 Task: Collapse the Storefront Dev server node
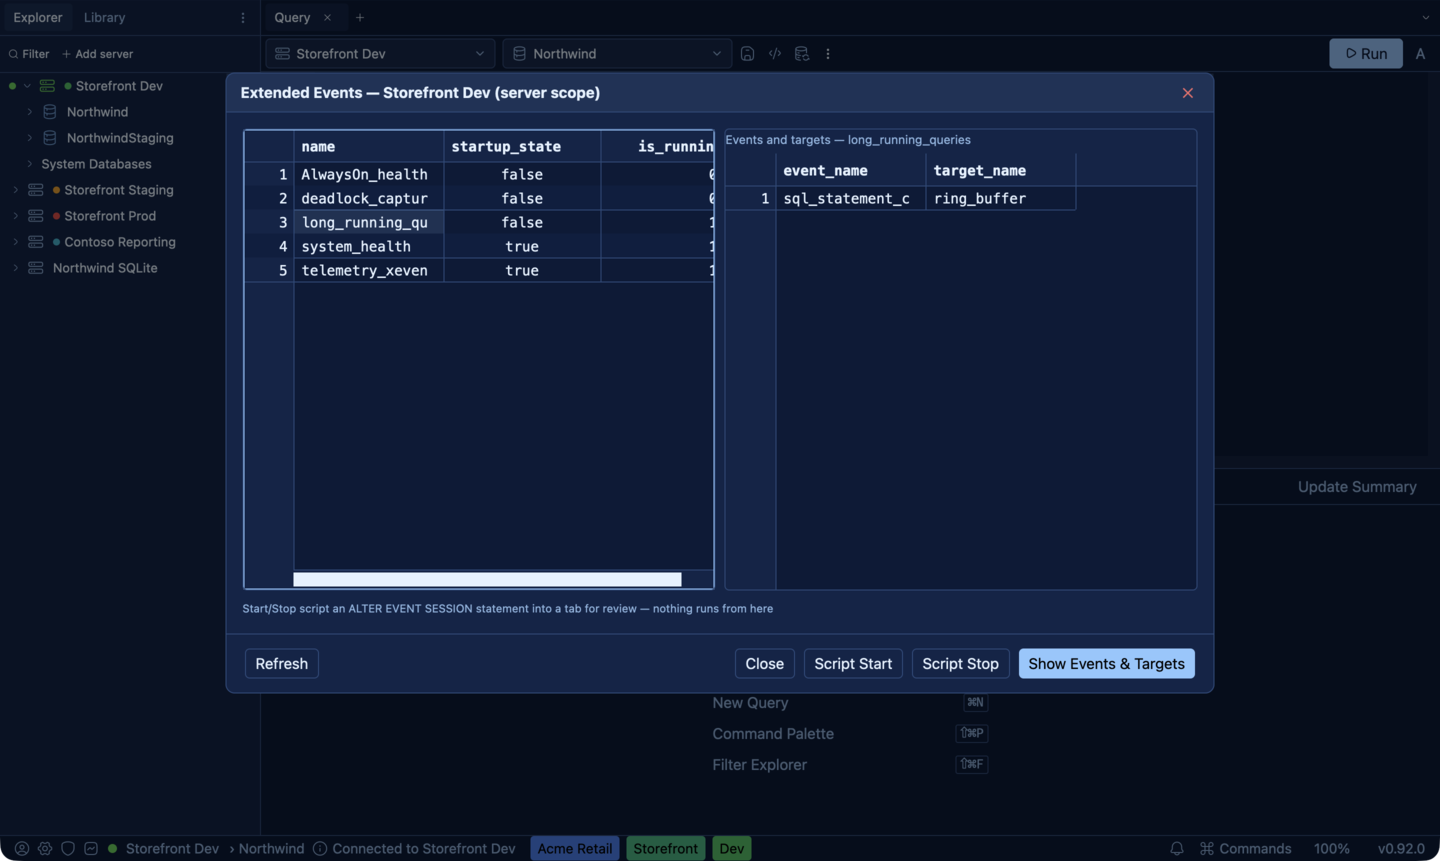(27, 86)
